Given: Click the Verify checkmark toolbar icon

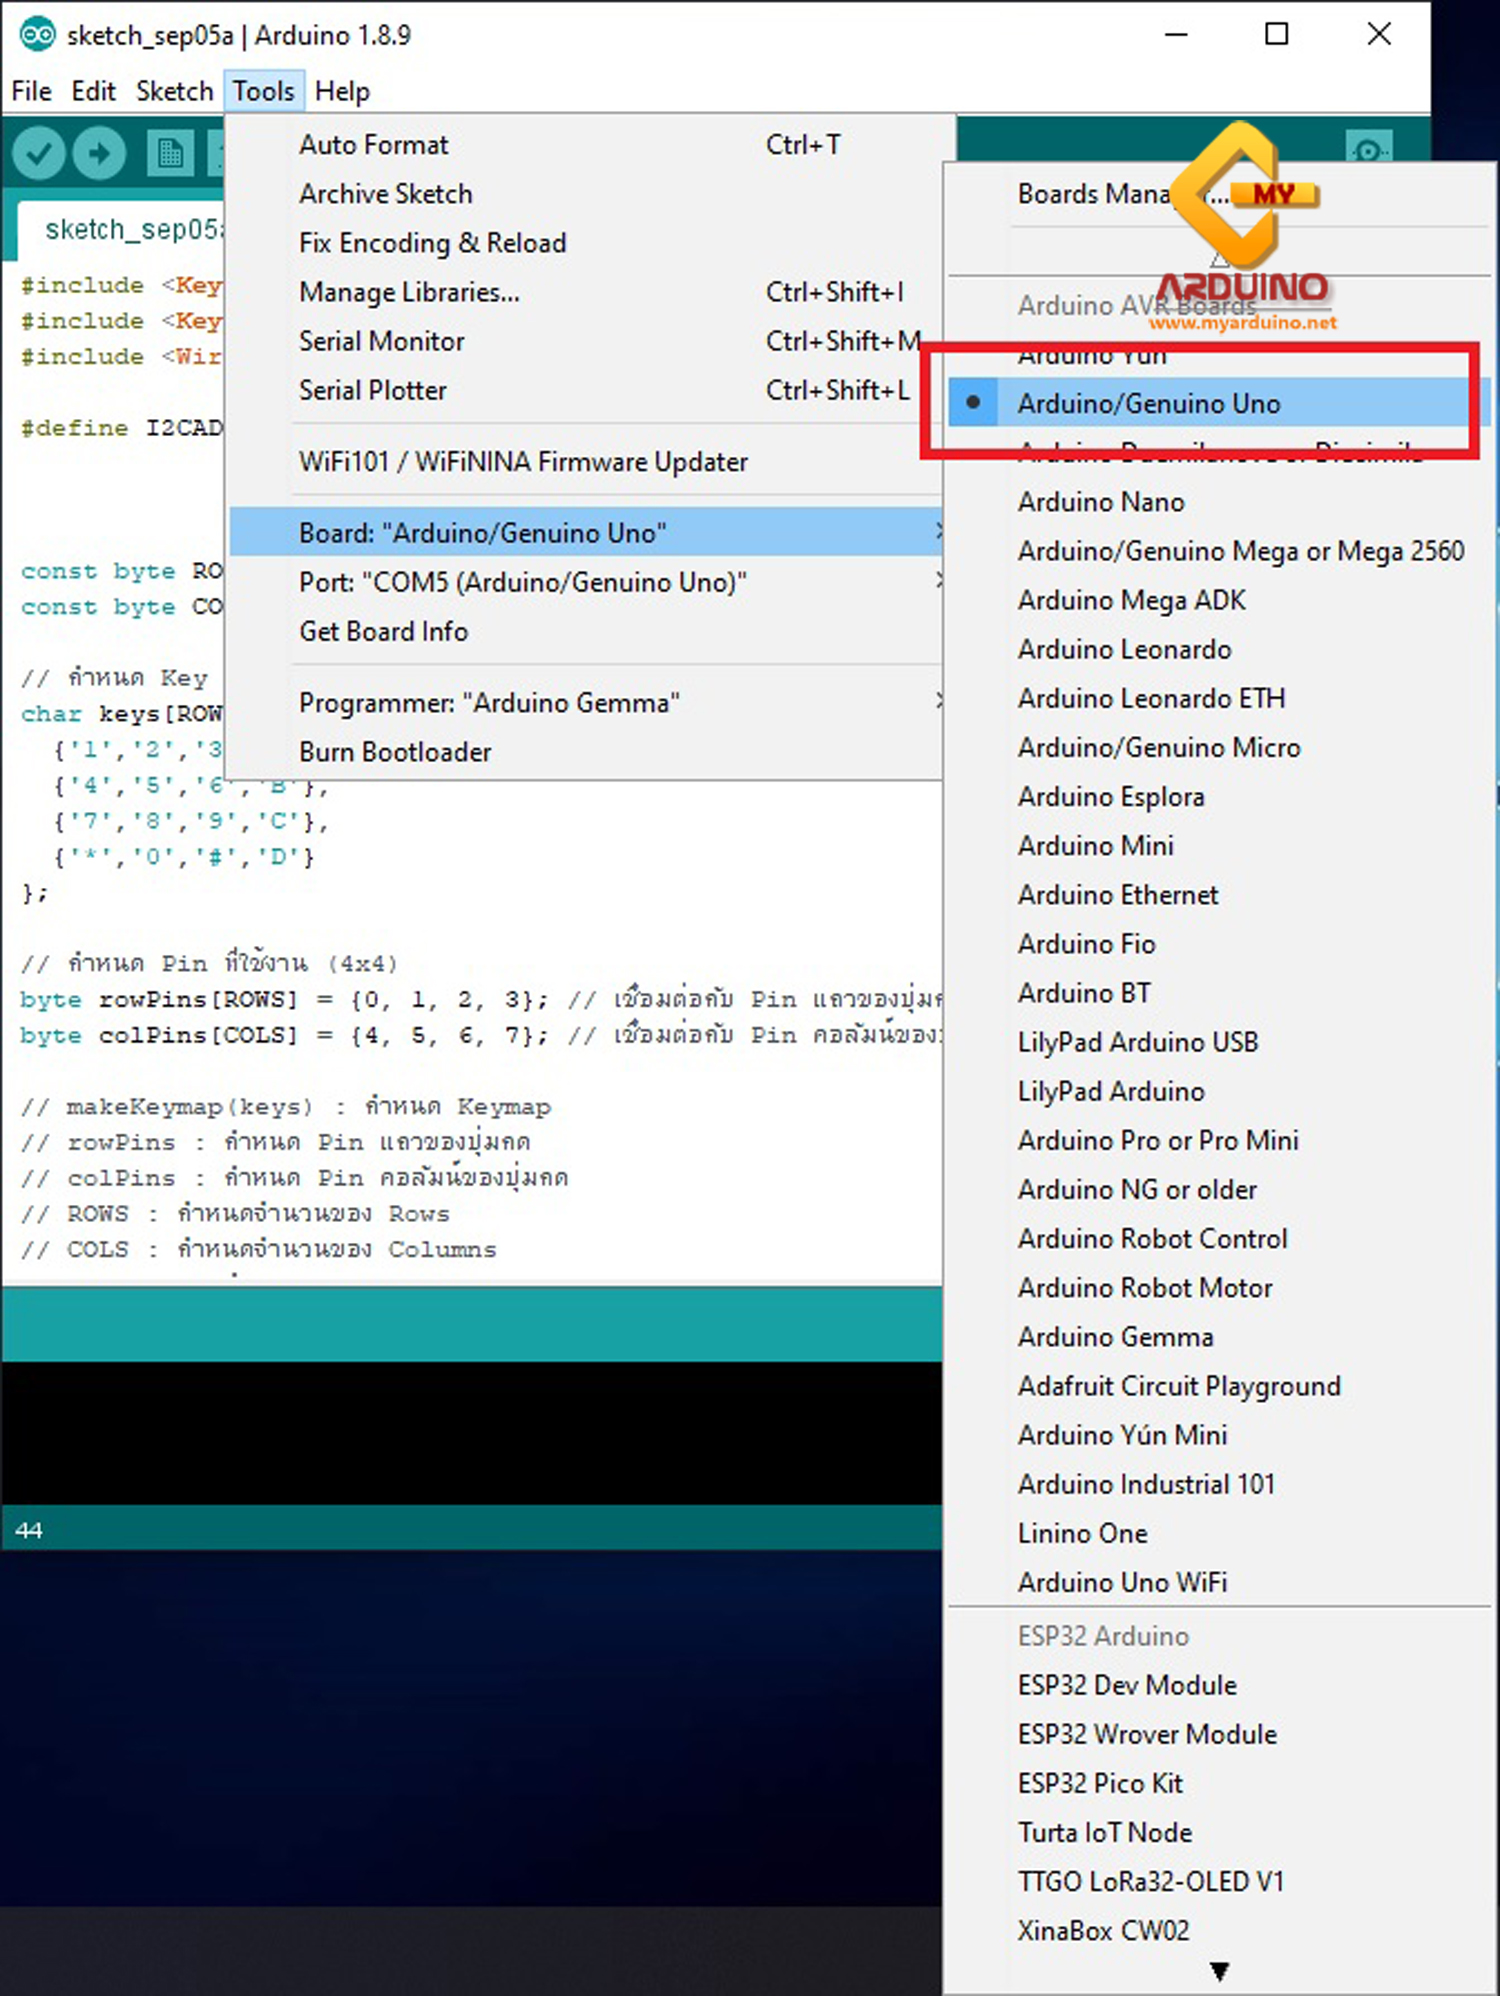Looking at the screenshot, I should coord(39,154).
